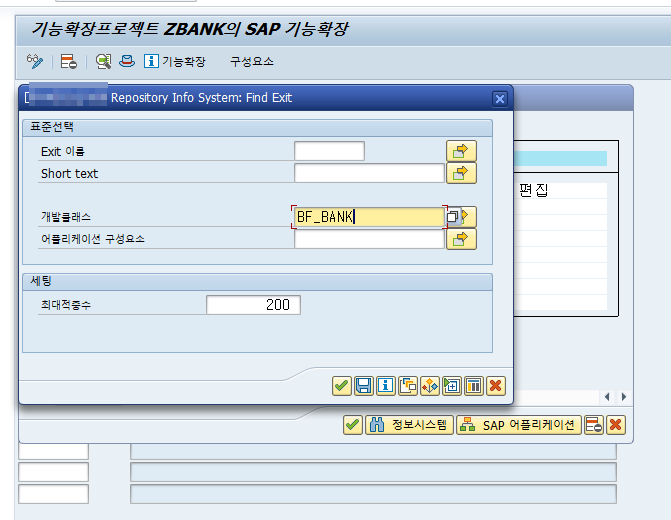The height and width of the screenshot is (520, 671).
Task: Click the 어플리케이션 구성요소 input field
Action: 369,239
